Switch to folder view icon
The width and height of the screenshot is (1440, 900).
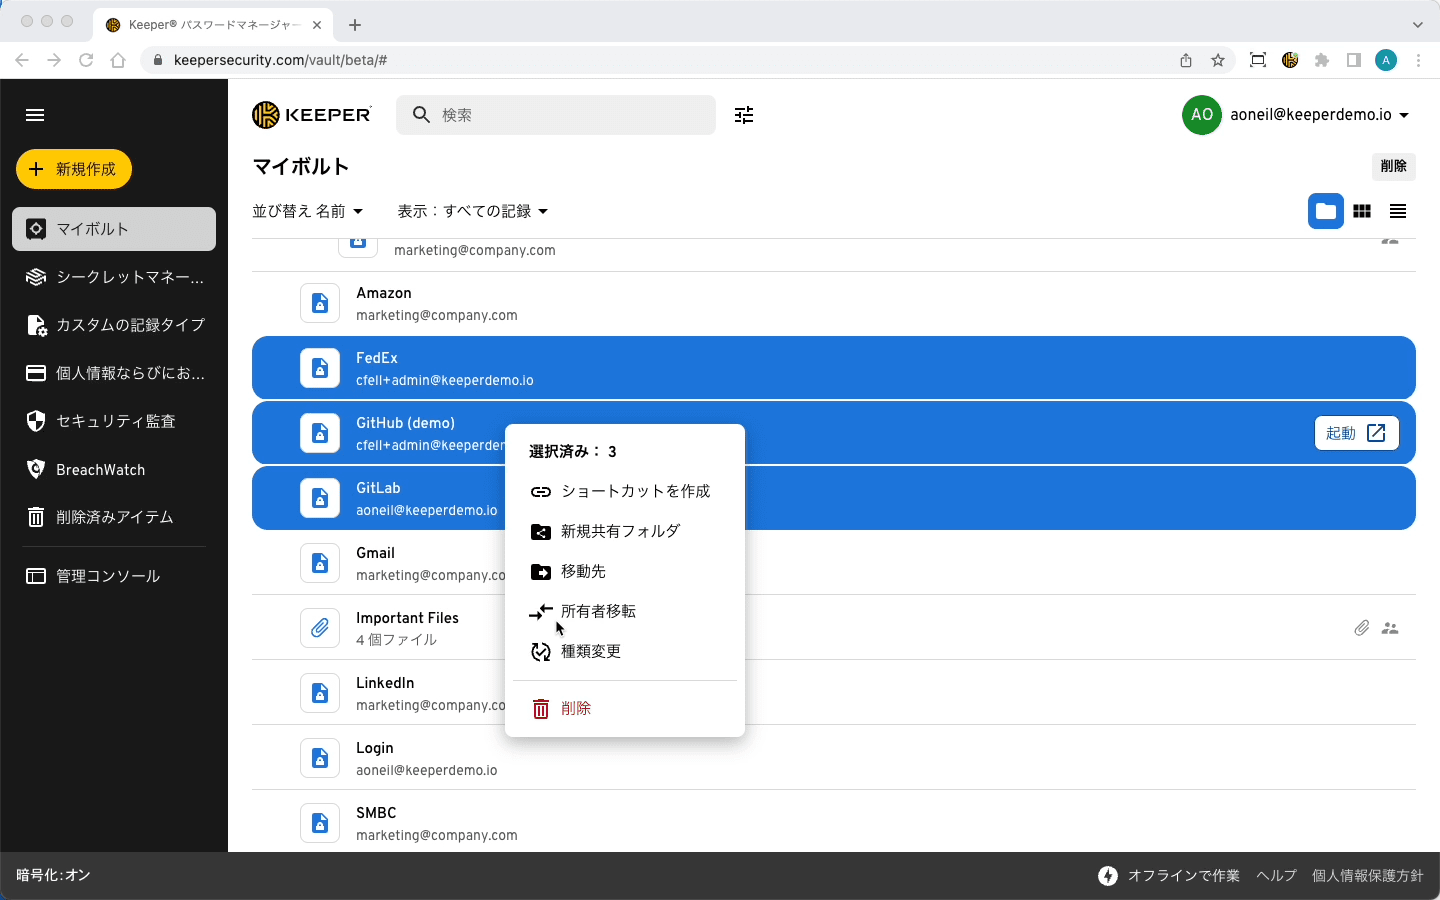coord(1325,211)
